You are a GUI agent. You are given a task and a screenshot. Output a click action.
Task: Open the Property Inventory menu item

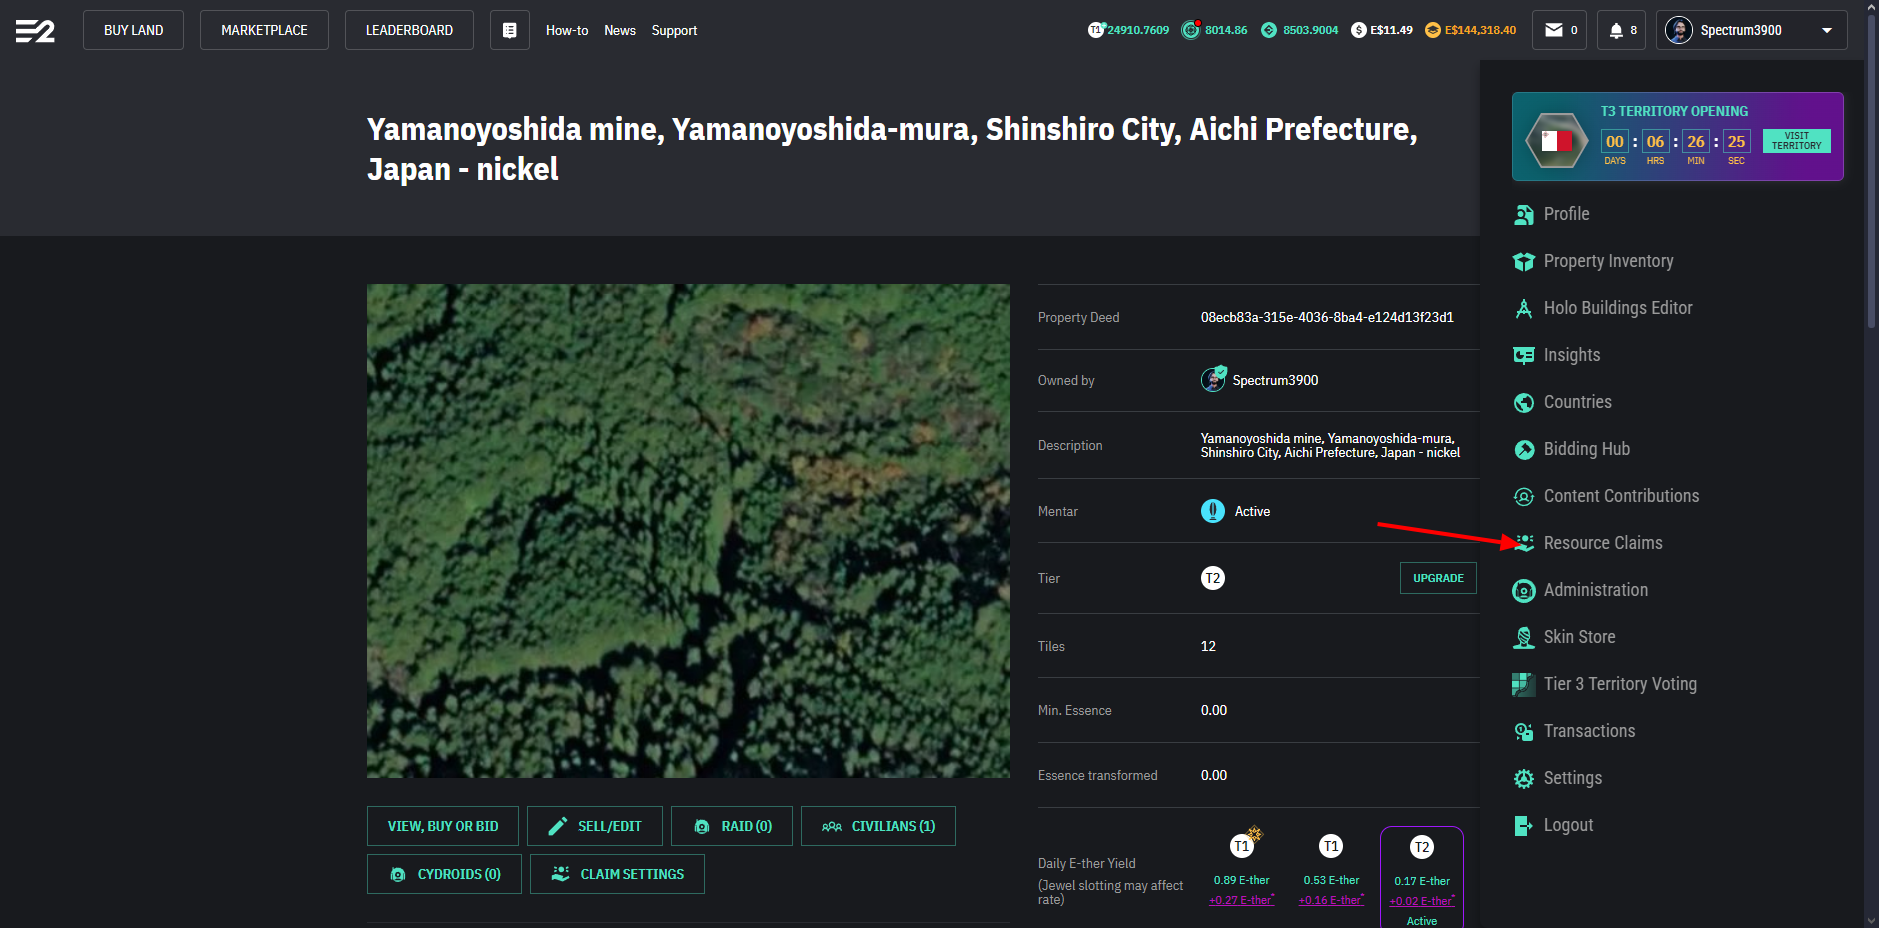[1608, 261]
